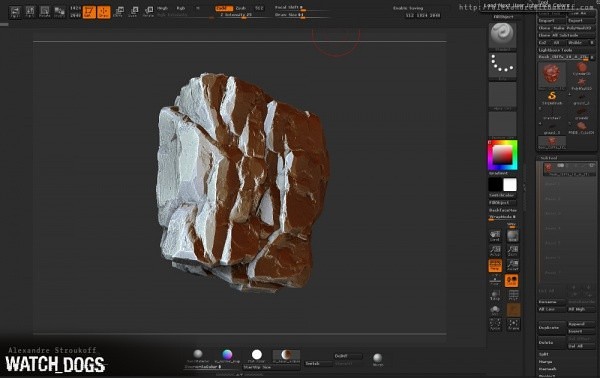Activate the orange Edit mode button

click(x=89, y=12)
